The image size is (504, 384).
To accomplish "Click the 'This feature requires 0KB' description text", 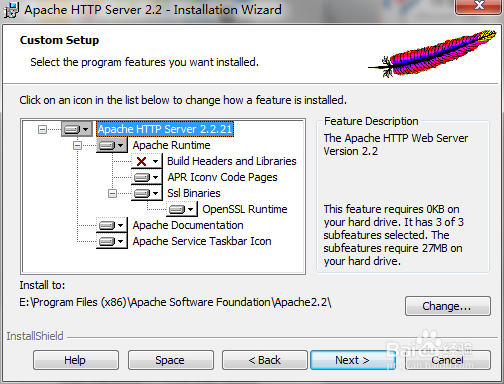I will 393,235.
